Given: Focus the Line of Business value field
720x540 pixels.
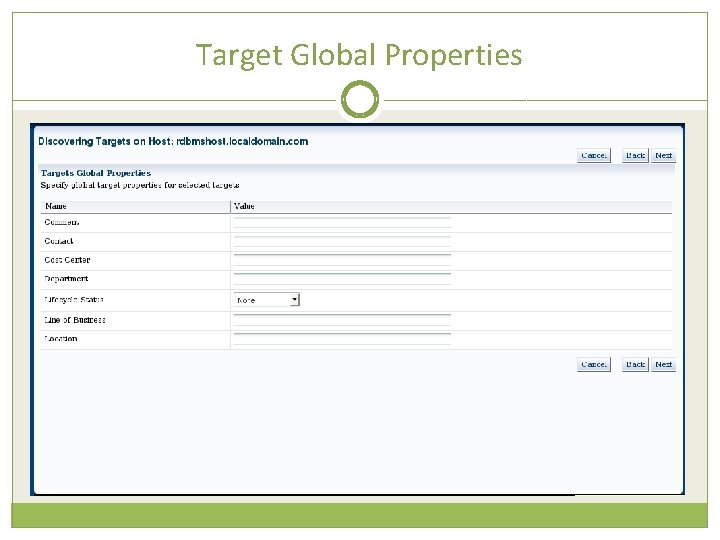Looking at the screenshot, I should pos(343,321).
